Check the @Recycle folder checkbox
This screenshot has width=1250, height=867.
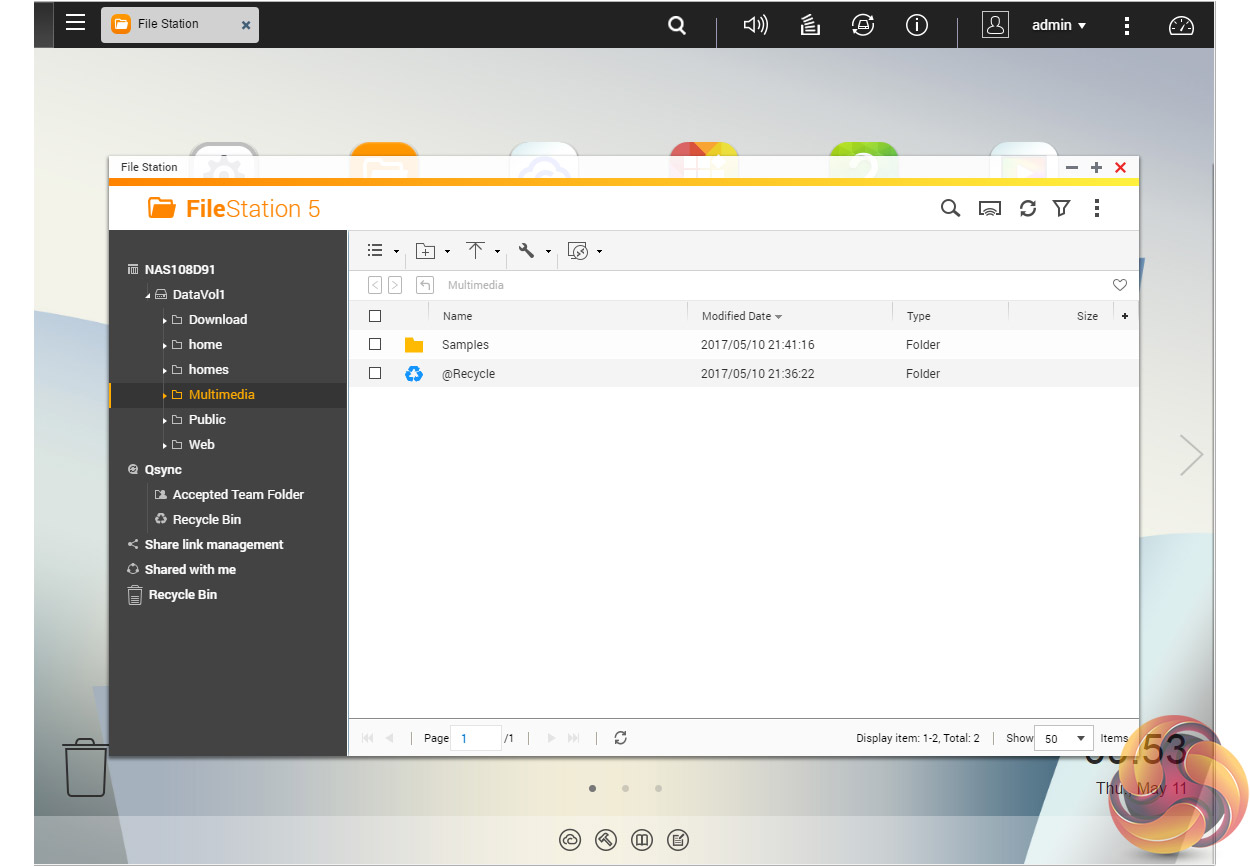375,373
